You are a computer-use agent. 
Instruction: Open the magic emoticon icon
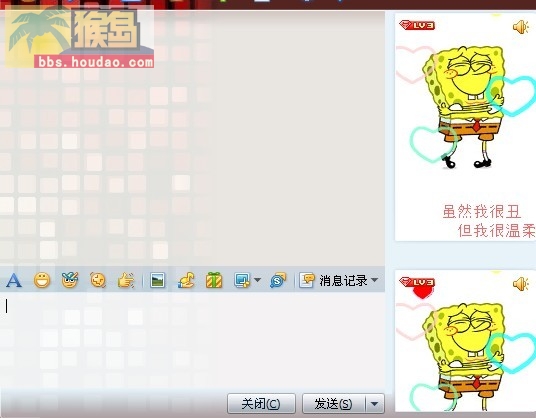tap(70, 280)
